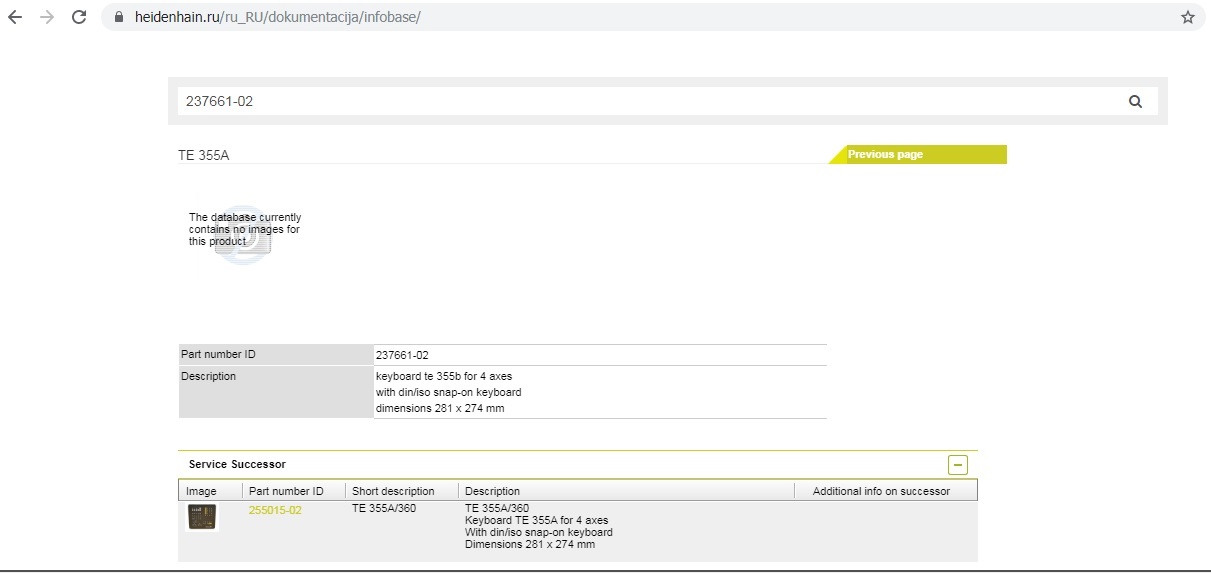Image resolution: width=1211 pixels, height=573 pixels.
Task: Click the browser back arrow
Action: [15, 17]
